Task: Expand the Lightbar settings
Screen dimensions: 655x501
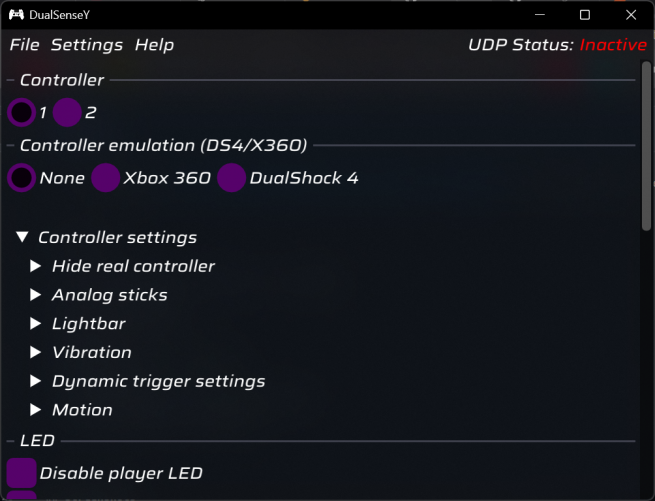Action: pyautogui.click(x=36, y=324)
